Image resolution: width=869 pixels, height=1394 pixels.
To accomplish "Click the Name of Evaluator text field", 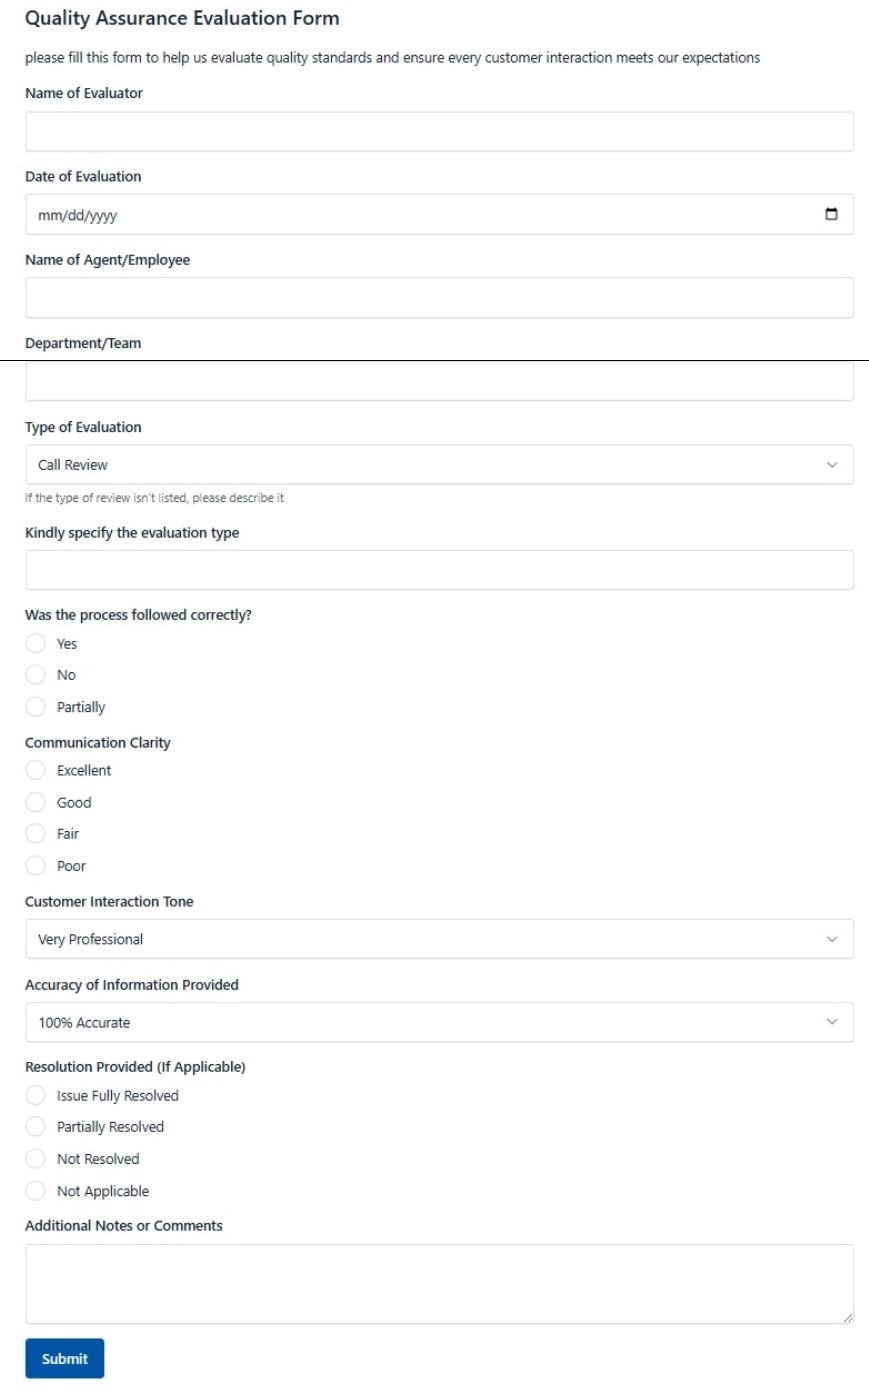I will 440,130.
